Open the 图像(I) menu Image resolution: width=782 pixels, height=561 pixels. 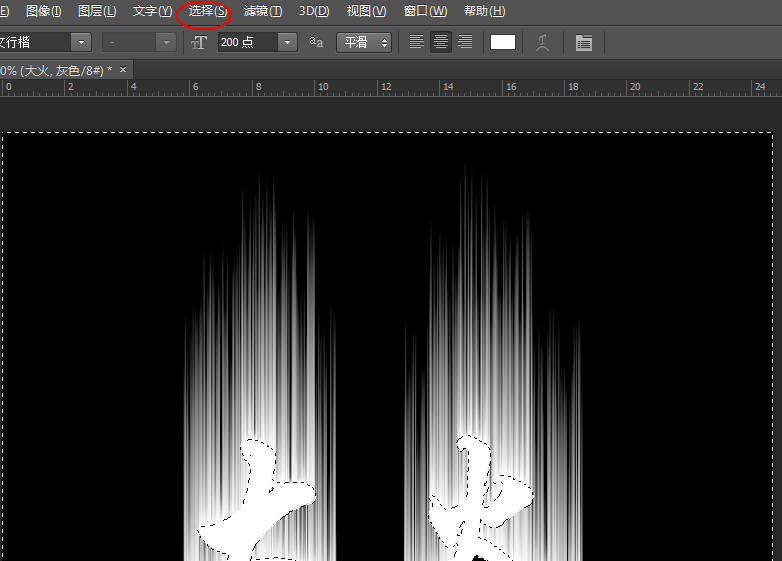[43, 11]
